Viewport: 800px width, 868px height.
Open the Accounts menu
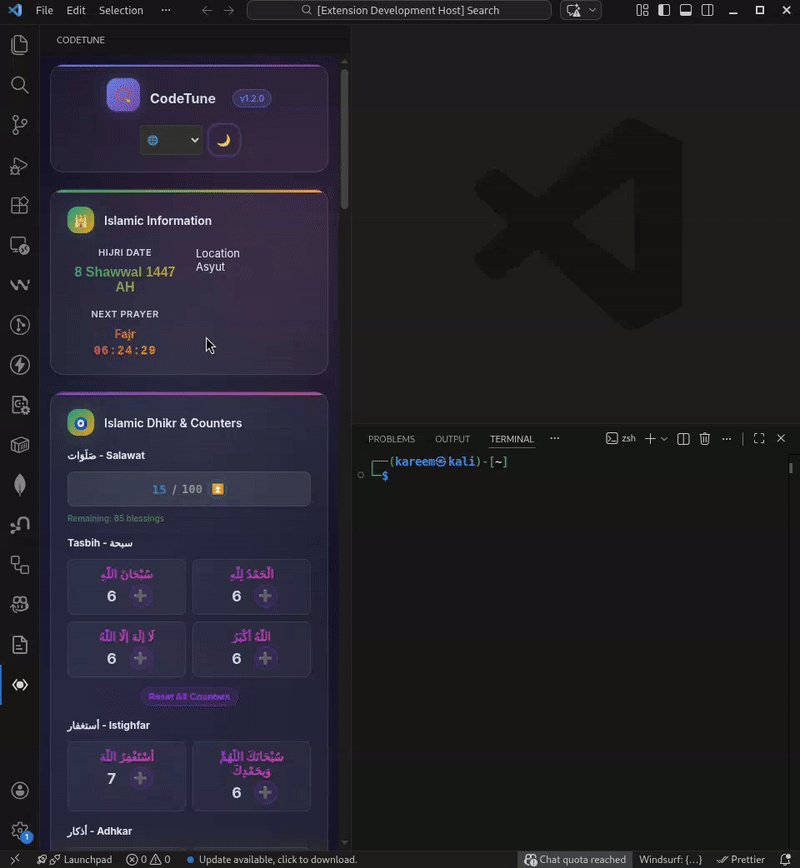(x=19, y=790)
